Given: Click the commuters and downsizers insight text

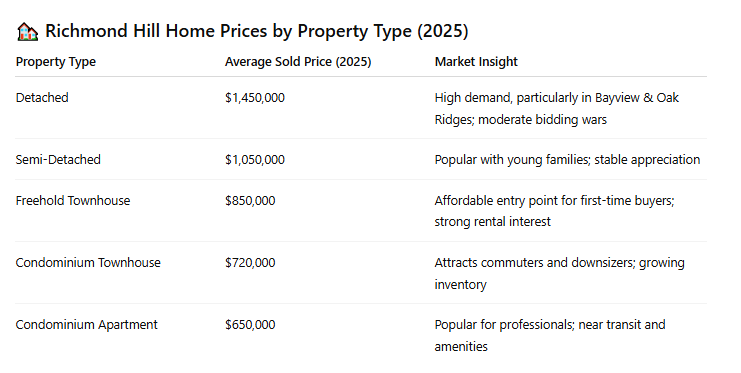Looking at the screenshot, I should [560, 273].
